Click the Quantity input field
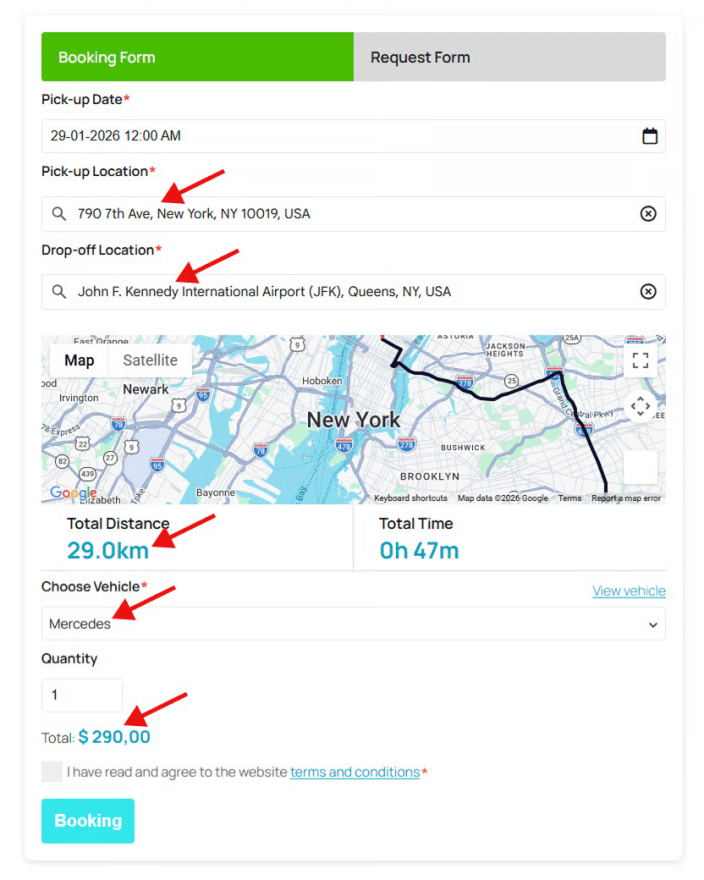The height and width of the screenshot is (880, 704). click(x=82, y=695)
